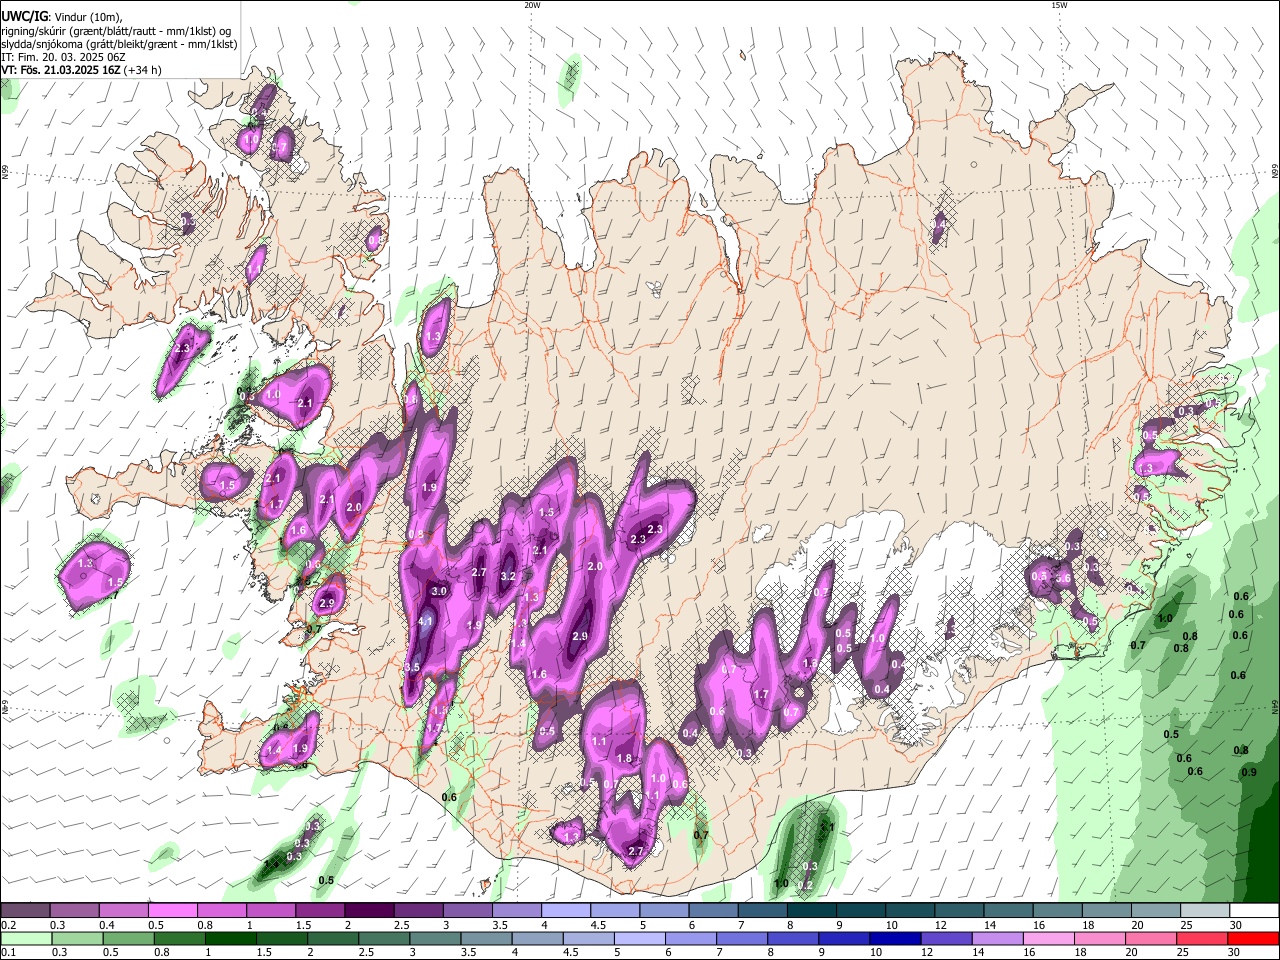Select the 'rigning/skúrir' legend description line
1280x960 pixels.
pyautogui.click(x=116, y=30)
